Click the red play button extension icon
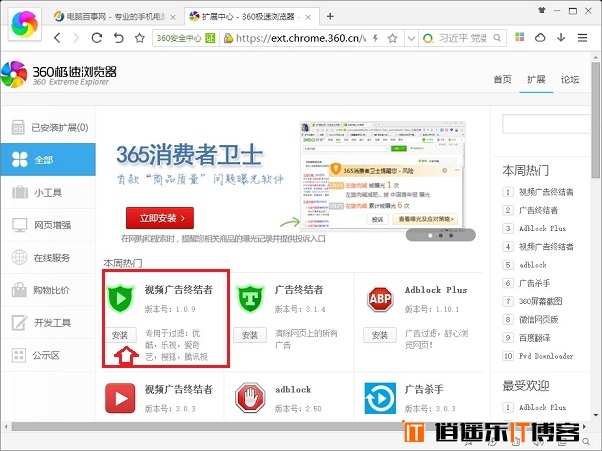The height and width of the screenshot is (451, 602). click(x=120, y=398)
